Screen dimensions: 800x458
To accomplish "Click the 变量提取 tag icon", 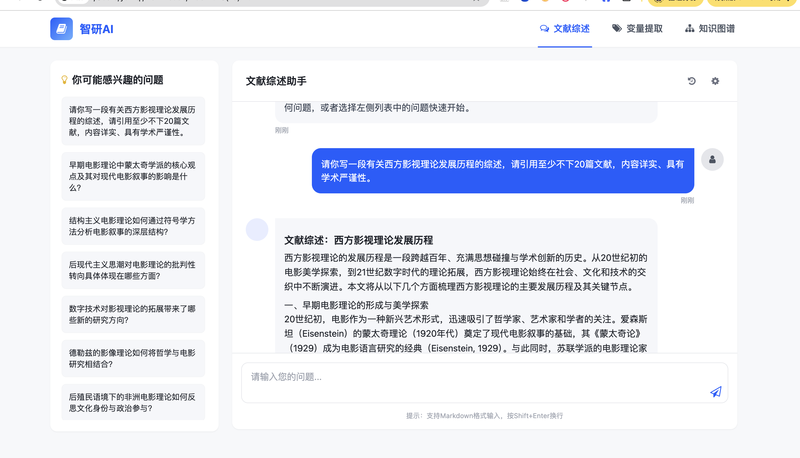I will (x=617, y=29).
